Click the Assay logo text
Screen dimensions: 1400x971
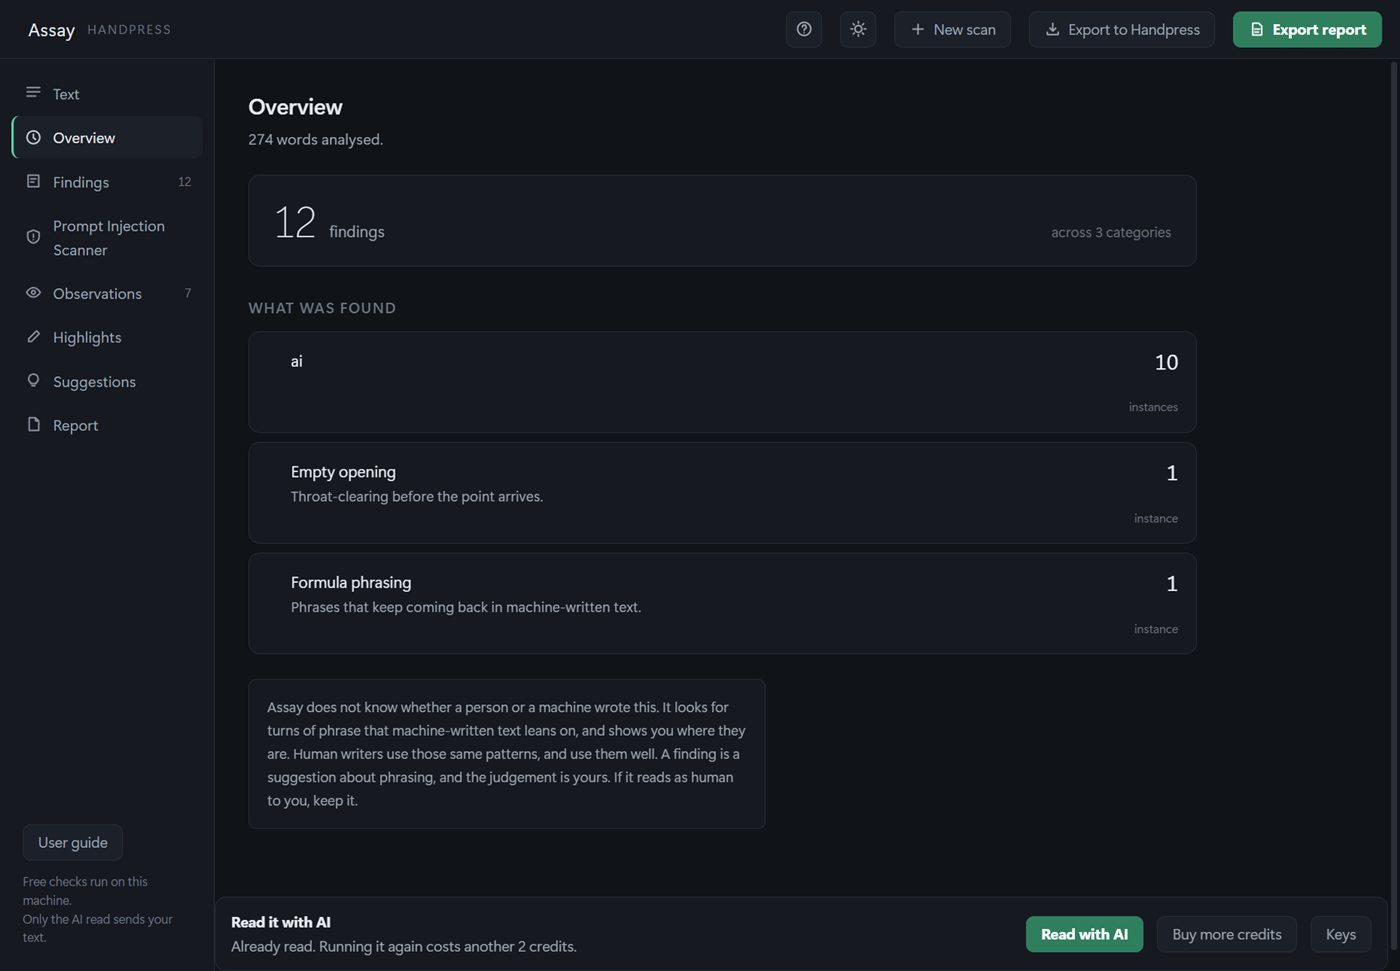pos(51,30)
